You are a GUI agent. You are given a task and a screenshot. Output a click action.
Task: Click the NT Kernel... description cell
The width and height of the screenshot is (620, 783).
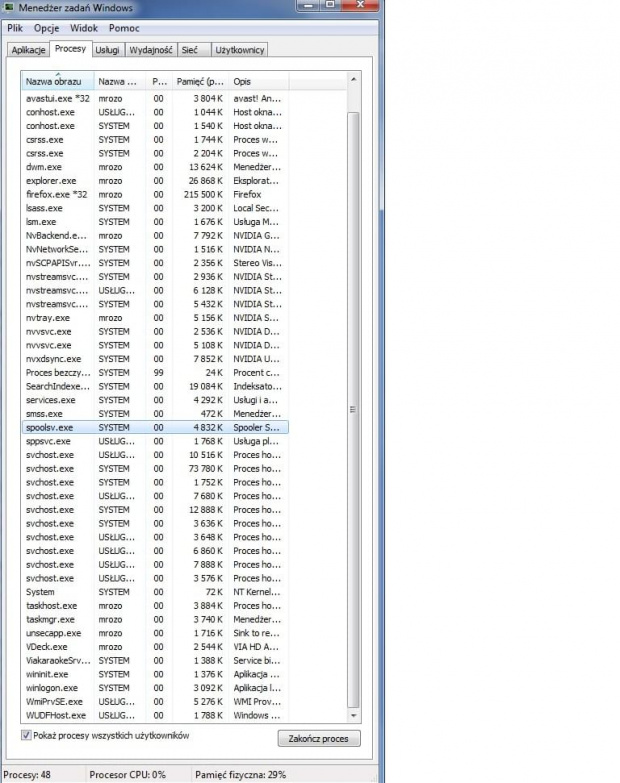click(257, 592)
